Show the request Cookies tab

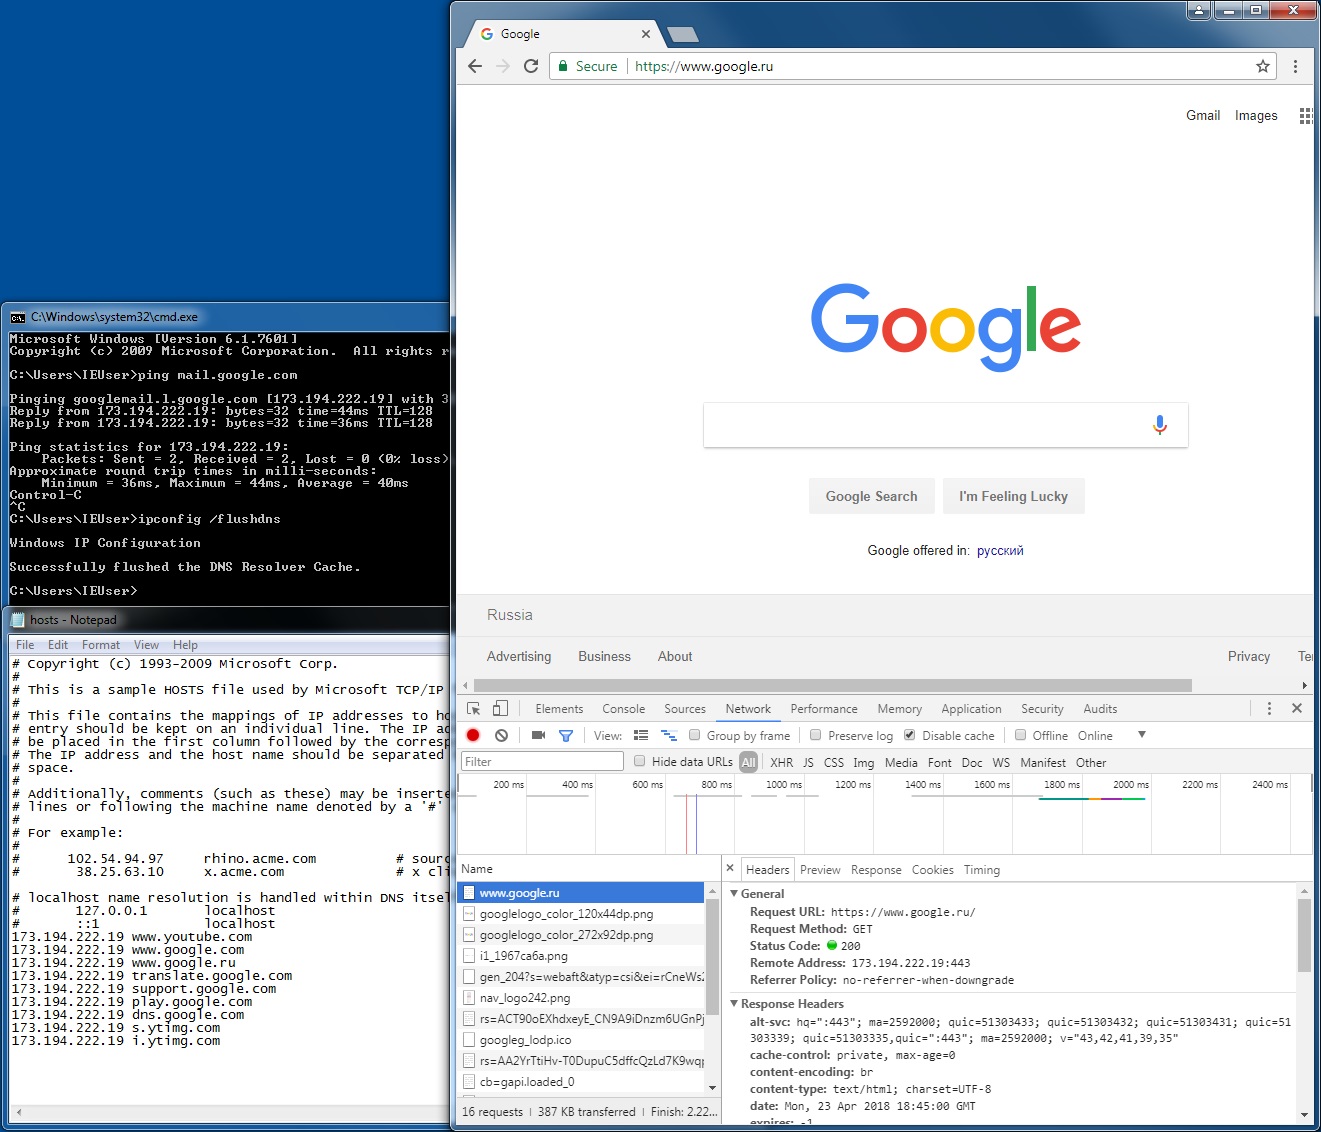point(933,870)
